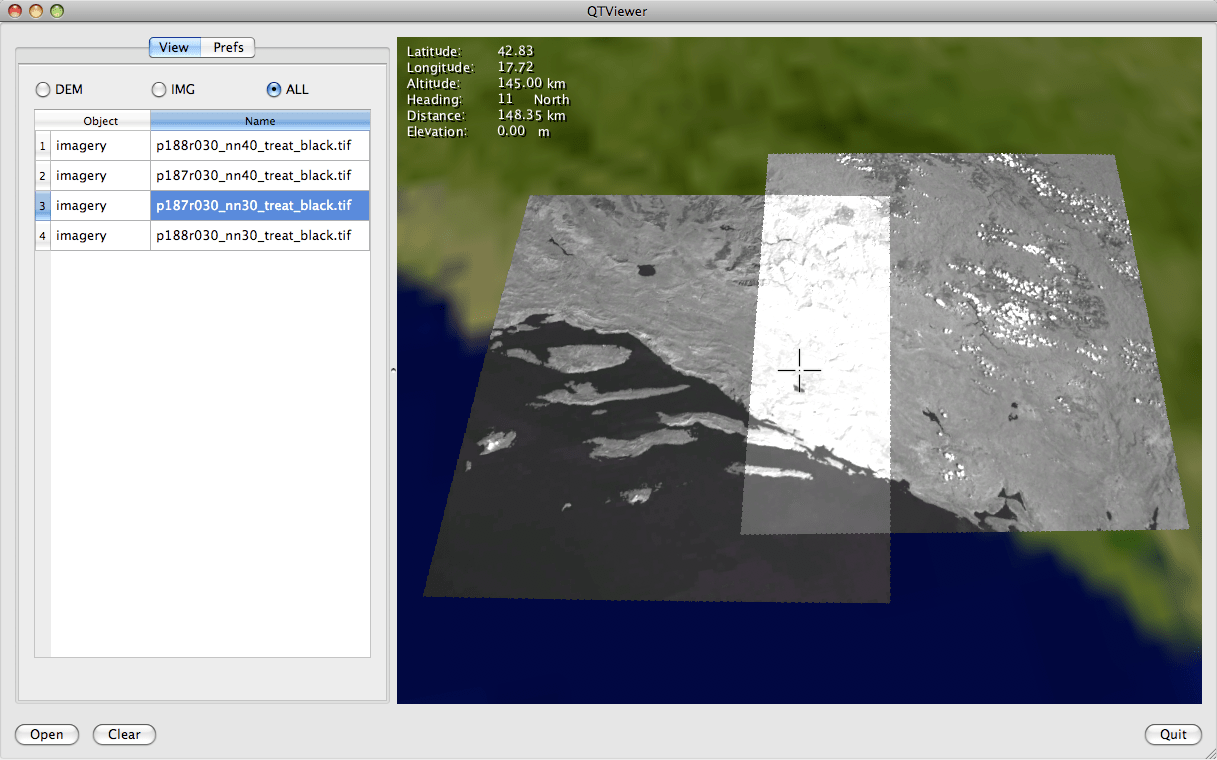Click the Longitude value 17.72
This screenshot has height=760, width=1217.
pyautogui.click(x=514, y=67)
